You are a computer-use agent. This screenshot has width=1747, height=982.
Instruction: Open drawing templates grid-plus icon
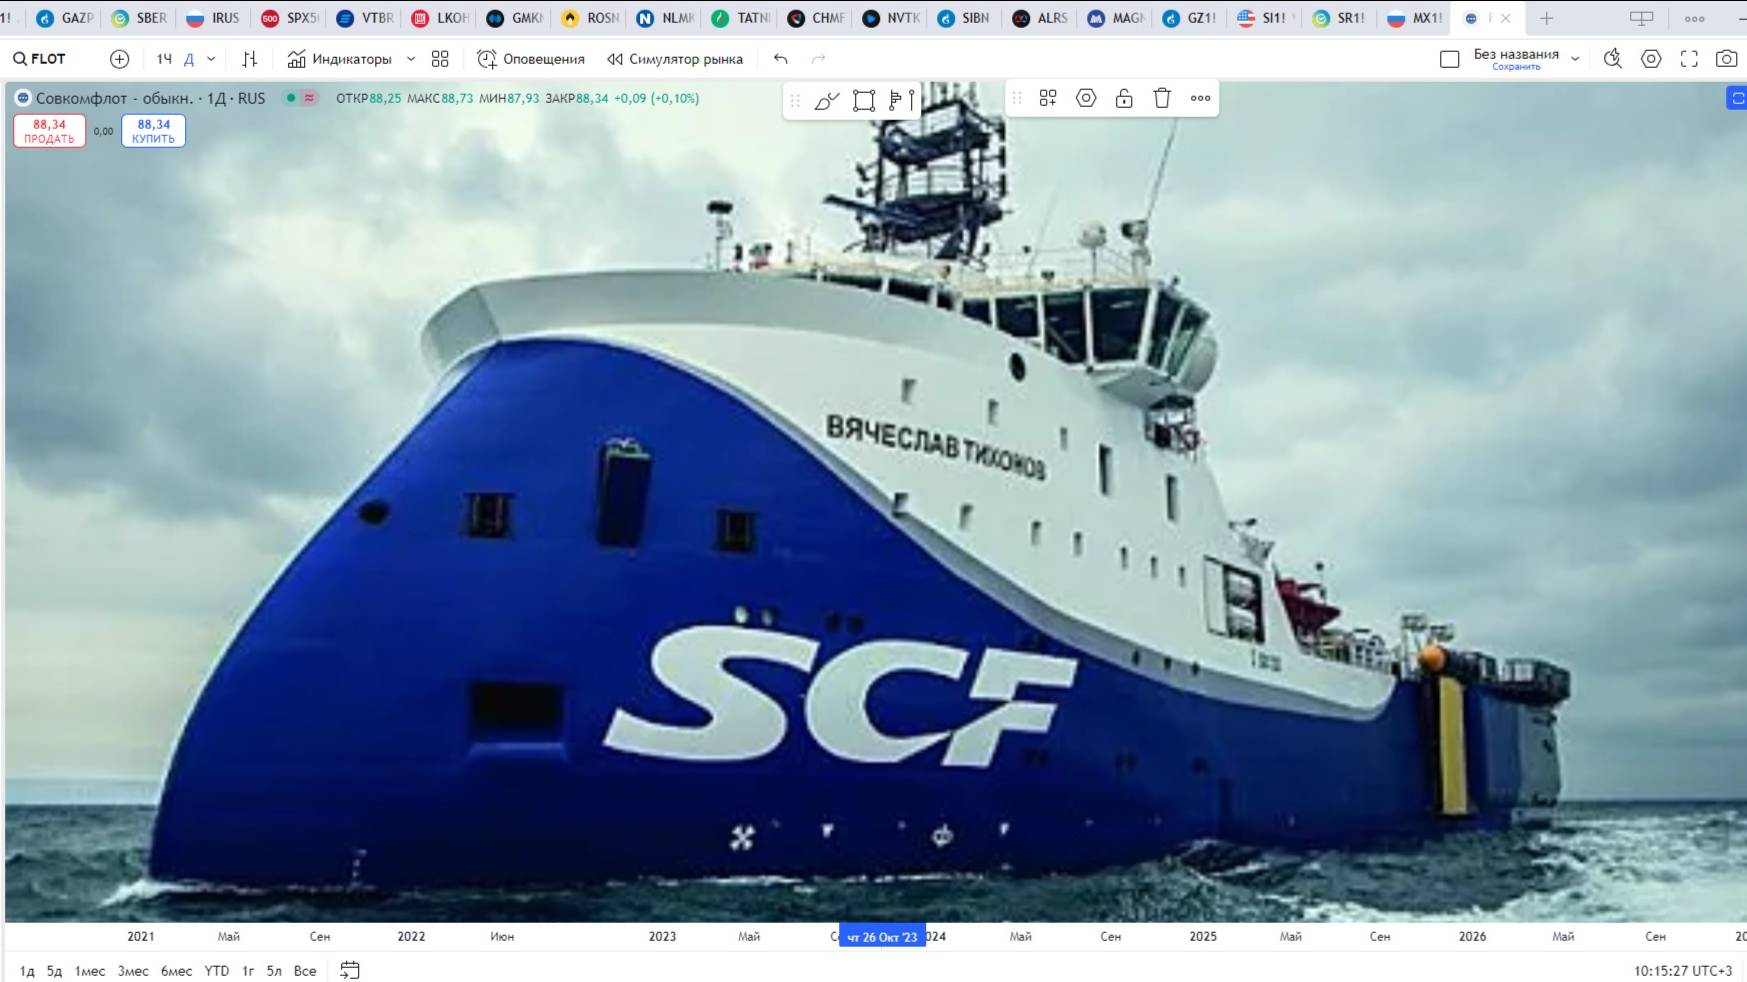[1048, 98]
